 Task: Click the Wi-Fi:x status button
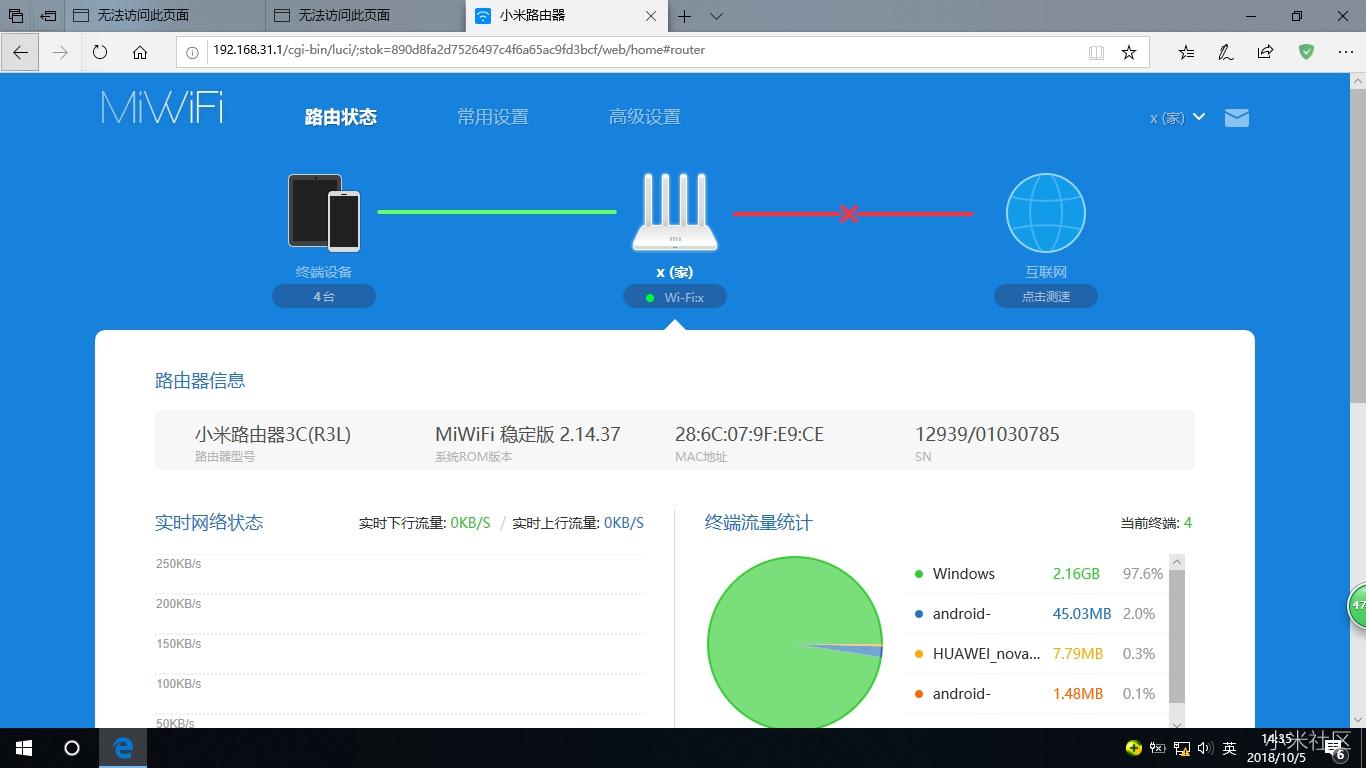tap(675, 297)
